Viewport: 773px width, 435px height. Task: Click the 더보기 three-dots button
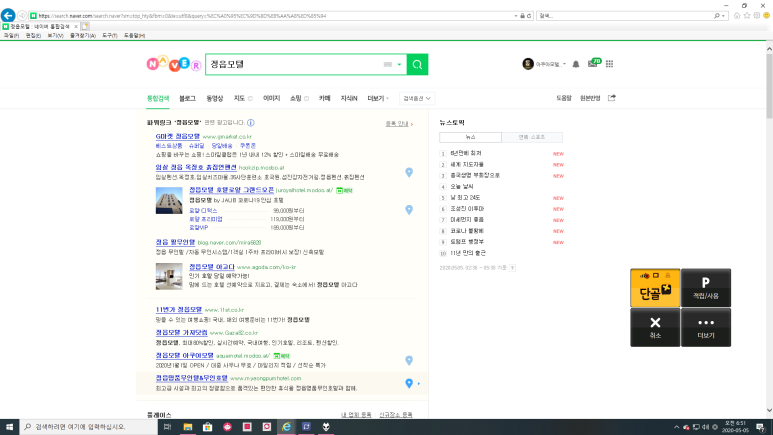point(706,327)
